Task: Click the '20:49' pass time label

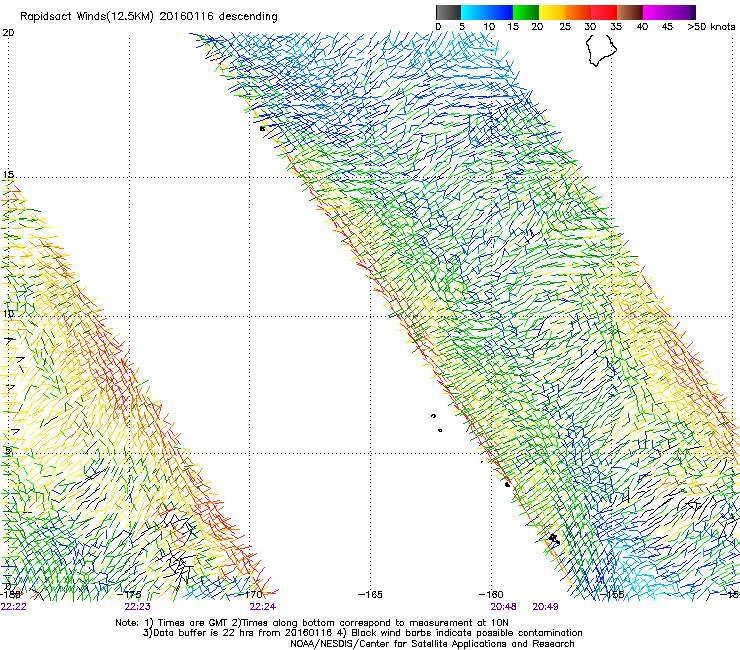Action: [x=545, y=607]
